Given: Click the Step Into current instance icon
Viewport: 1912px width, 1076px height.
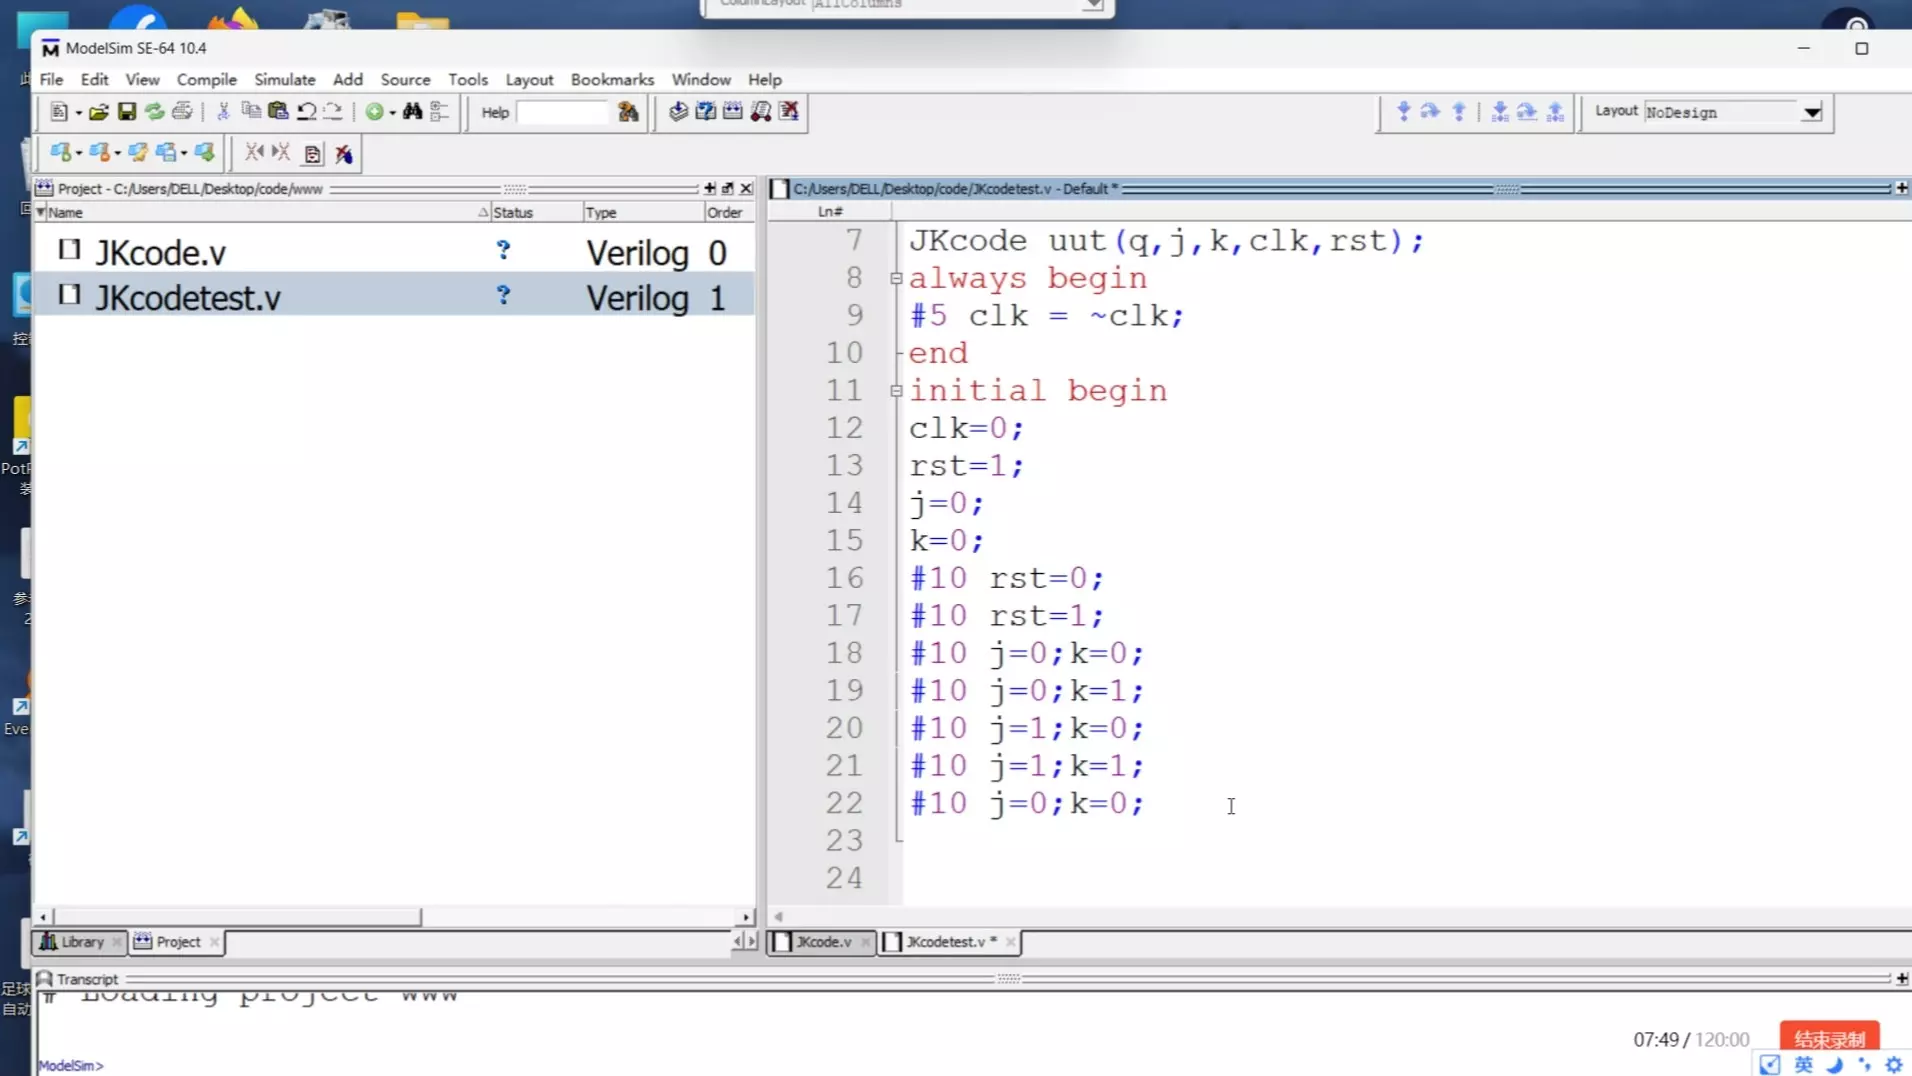Looking at the screenshot, I should [x=1499, y=111].
